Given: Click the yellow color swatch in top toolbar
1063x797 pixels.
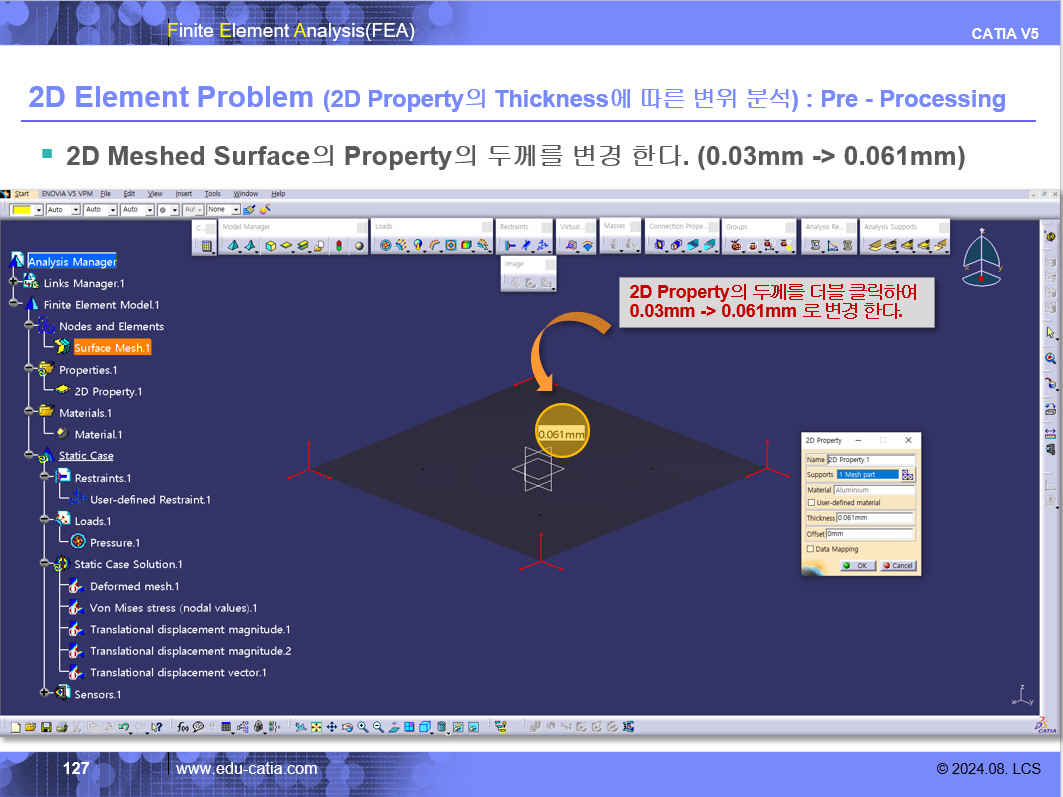Looking at the screenshot, I should click(x=20, y=210).
